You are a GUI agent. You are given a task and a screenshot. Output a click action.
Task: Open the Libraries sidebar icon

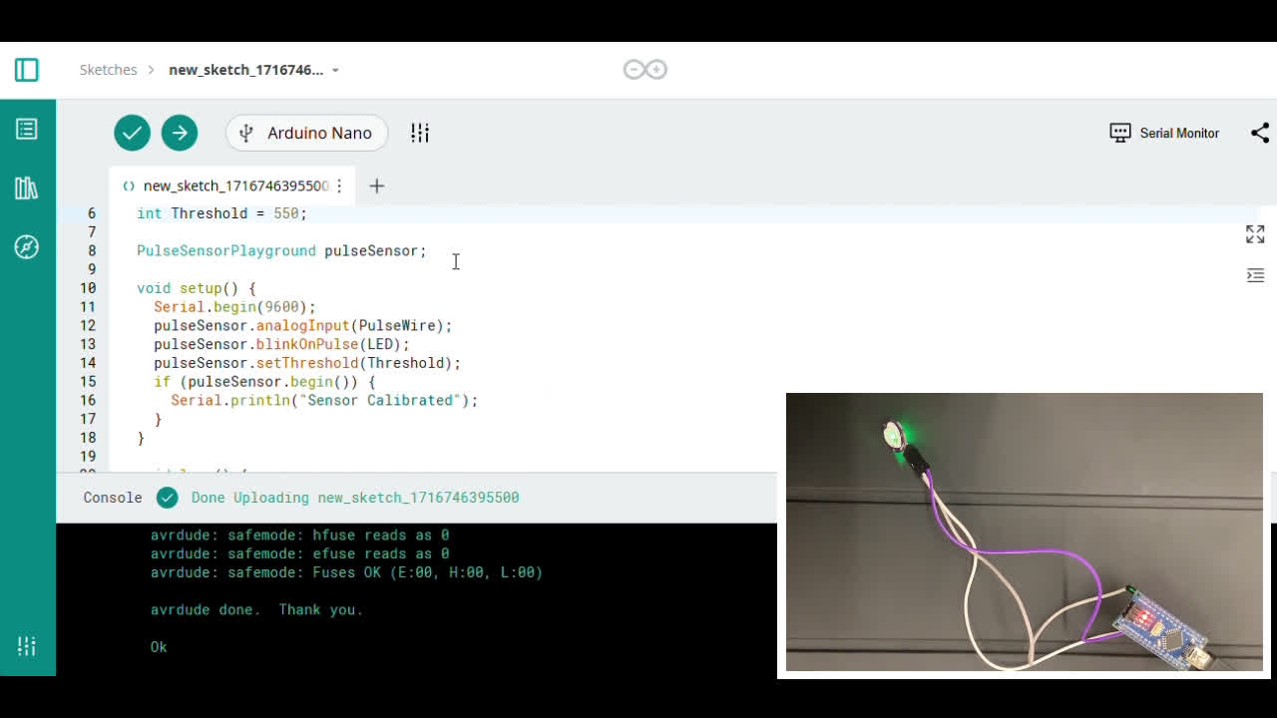click(27, 188)
